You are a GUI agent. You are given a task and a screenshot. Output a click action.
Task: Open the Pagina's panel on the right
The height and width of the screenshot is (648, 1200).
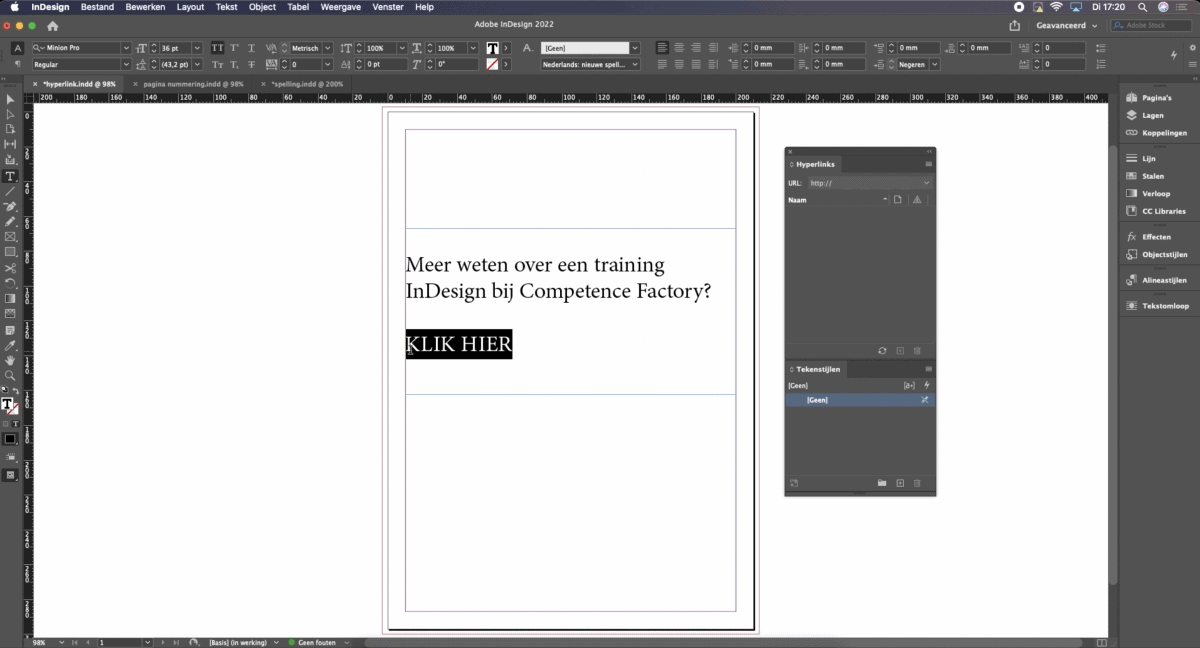[1154, 98]
